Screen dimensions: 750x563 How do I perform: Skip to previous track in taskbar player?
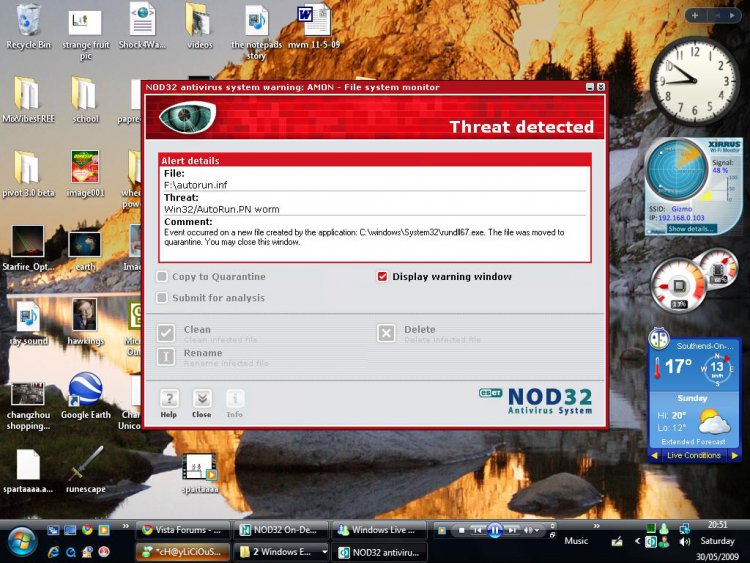coord(477,530)
